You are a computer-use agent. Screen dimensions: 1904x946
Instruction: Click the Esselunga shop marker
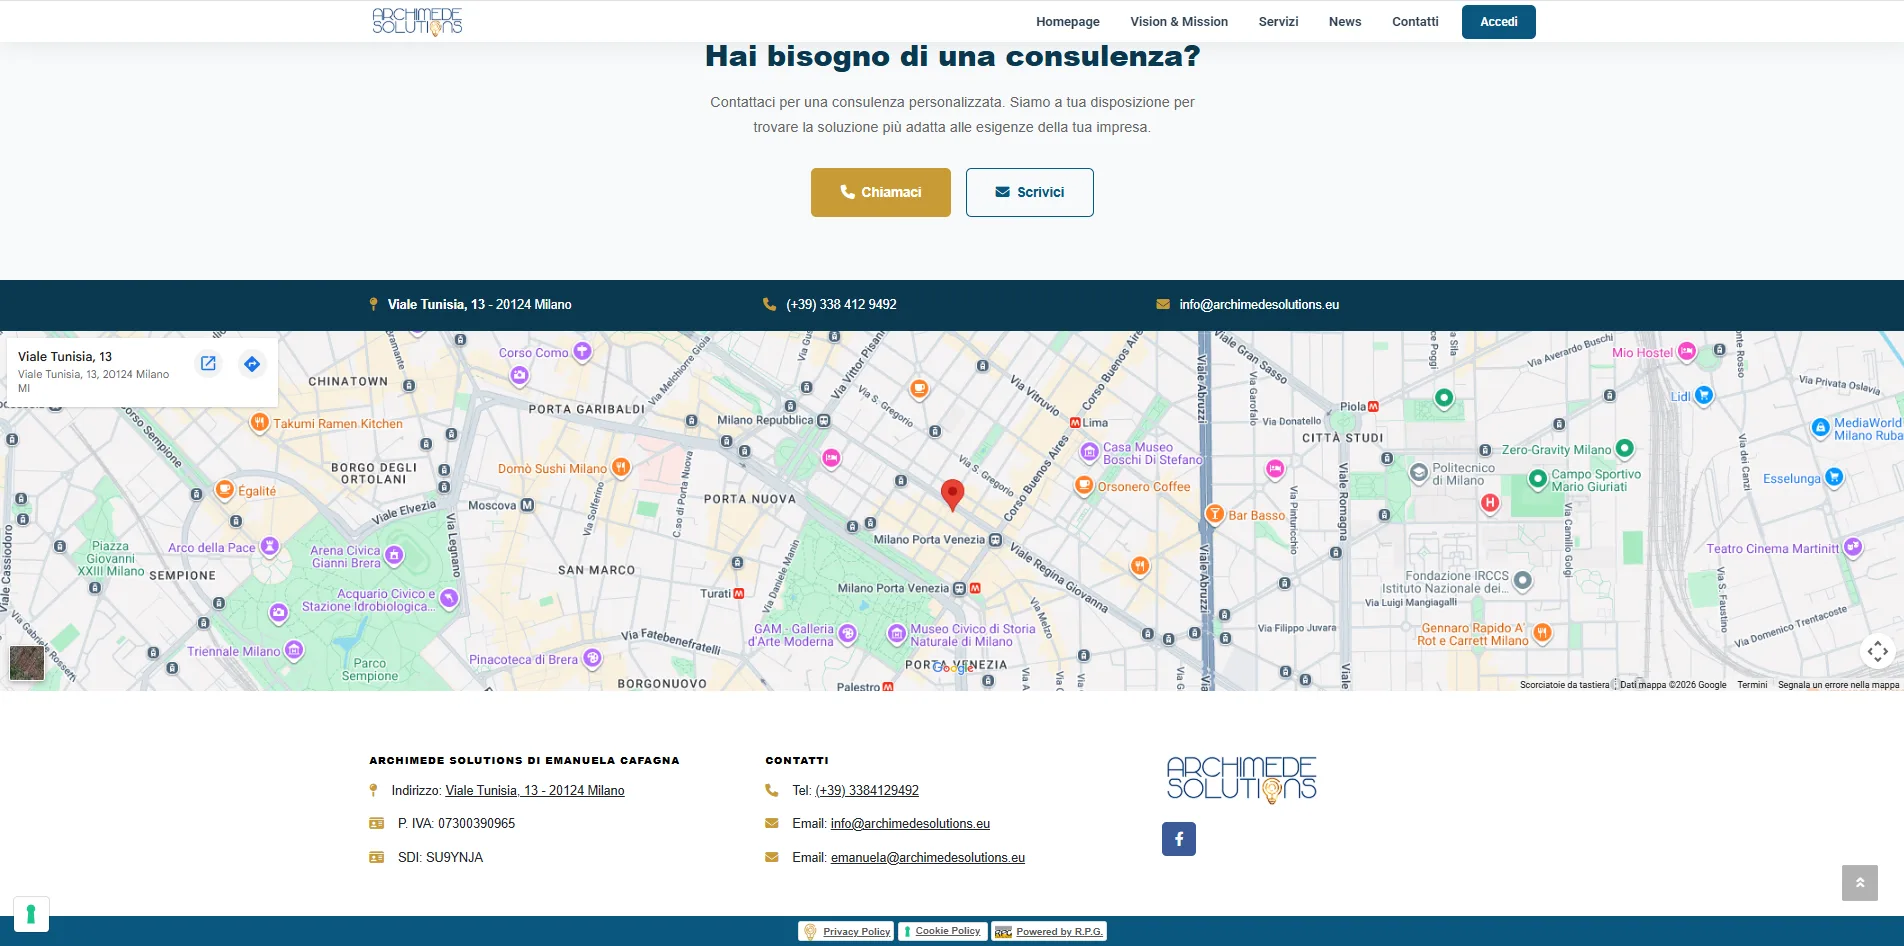point(1833,477)
